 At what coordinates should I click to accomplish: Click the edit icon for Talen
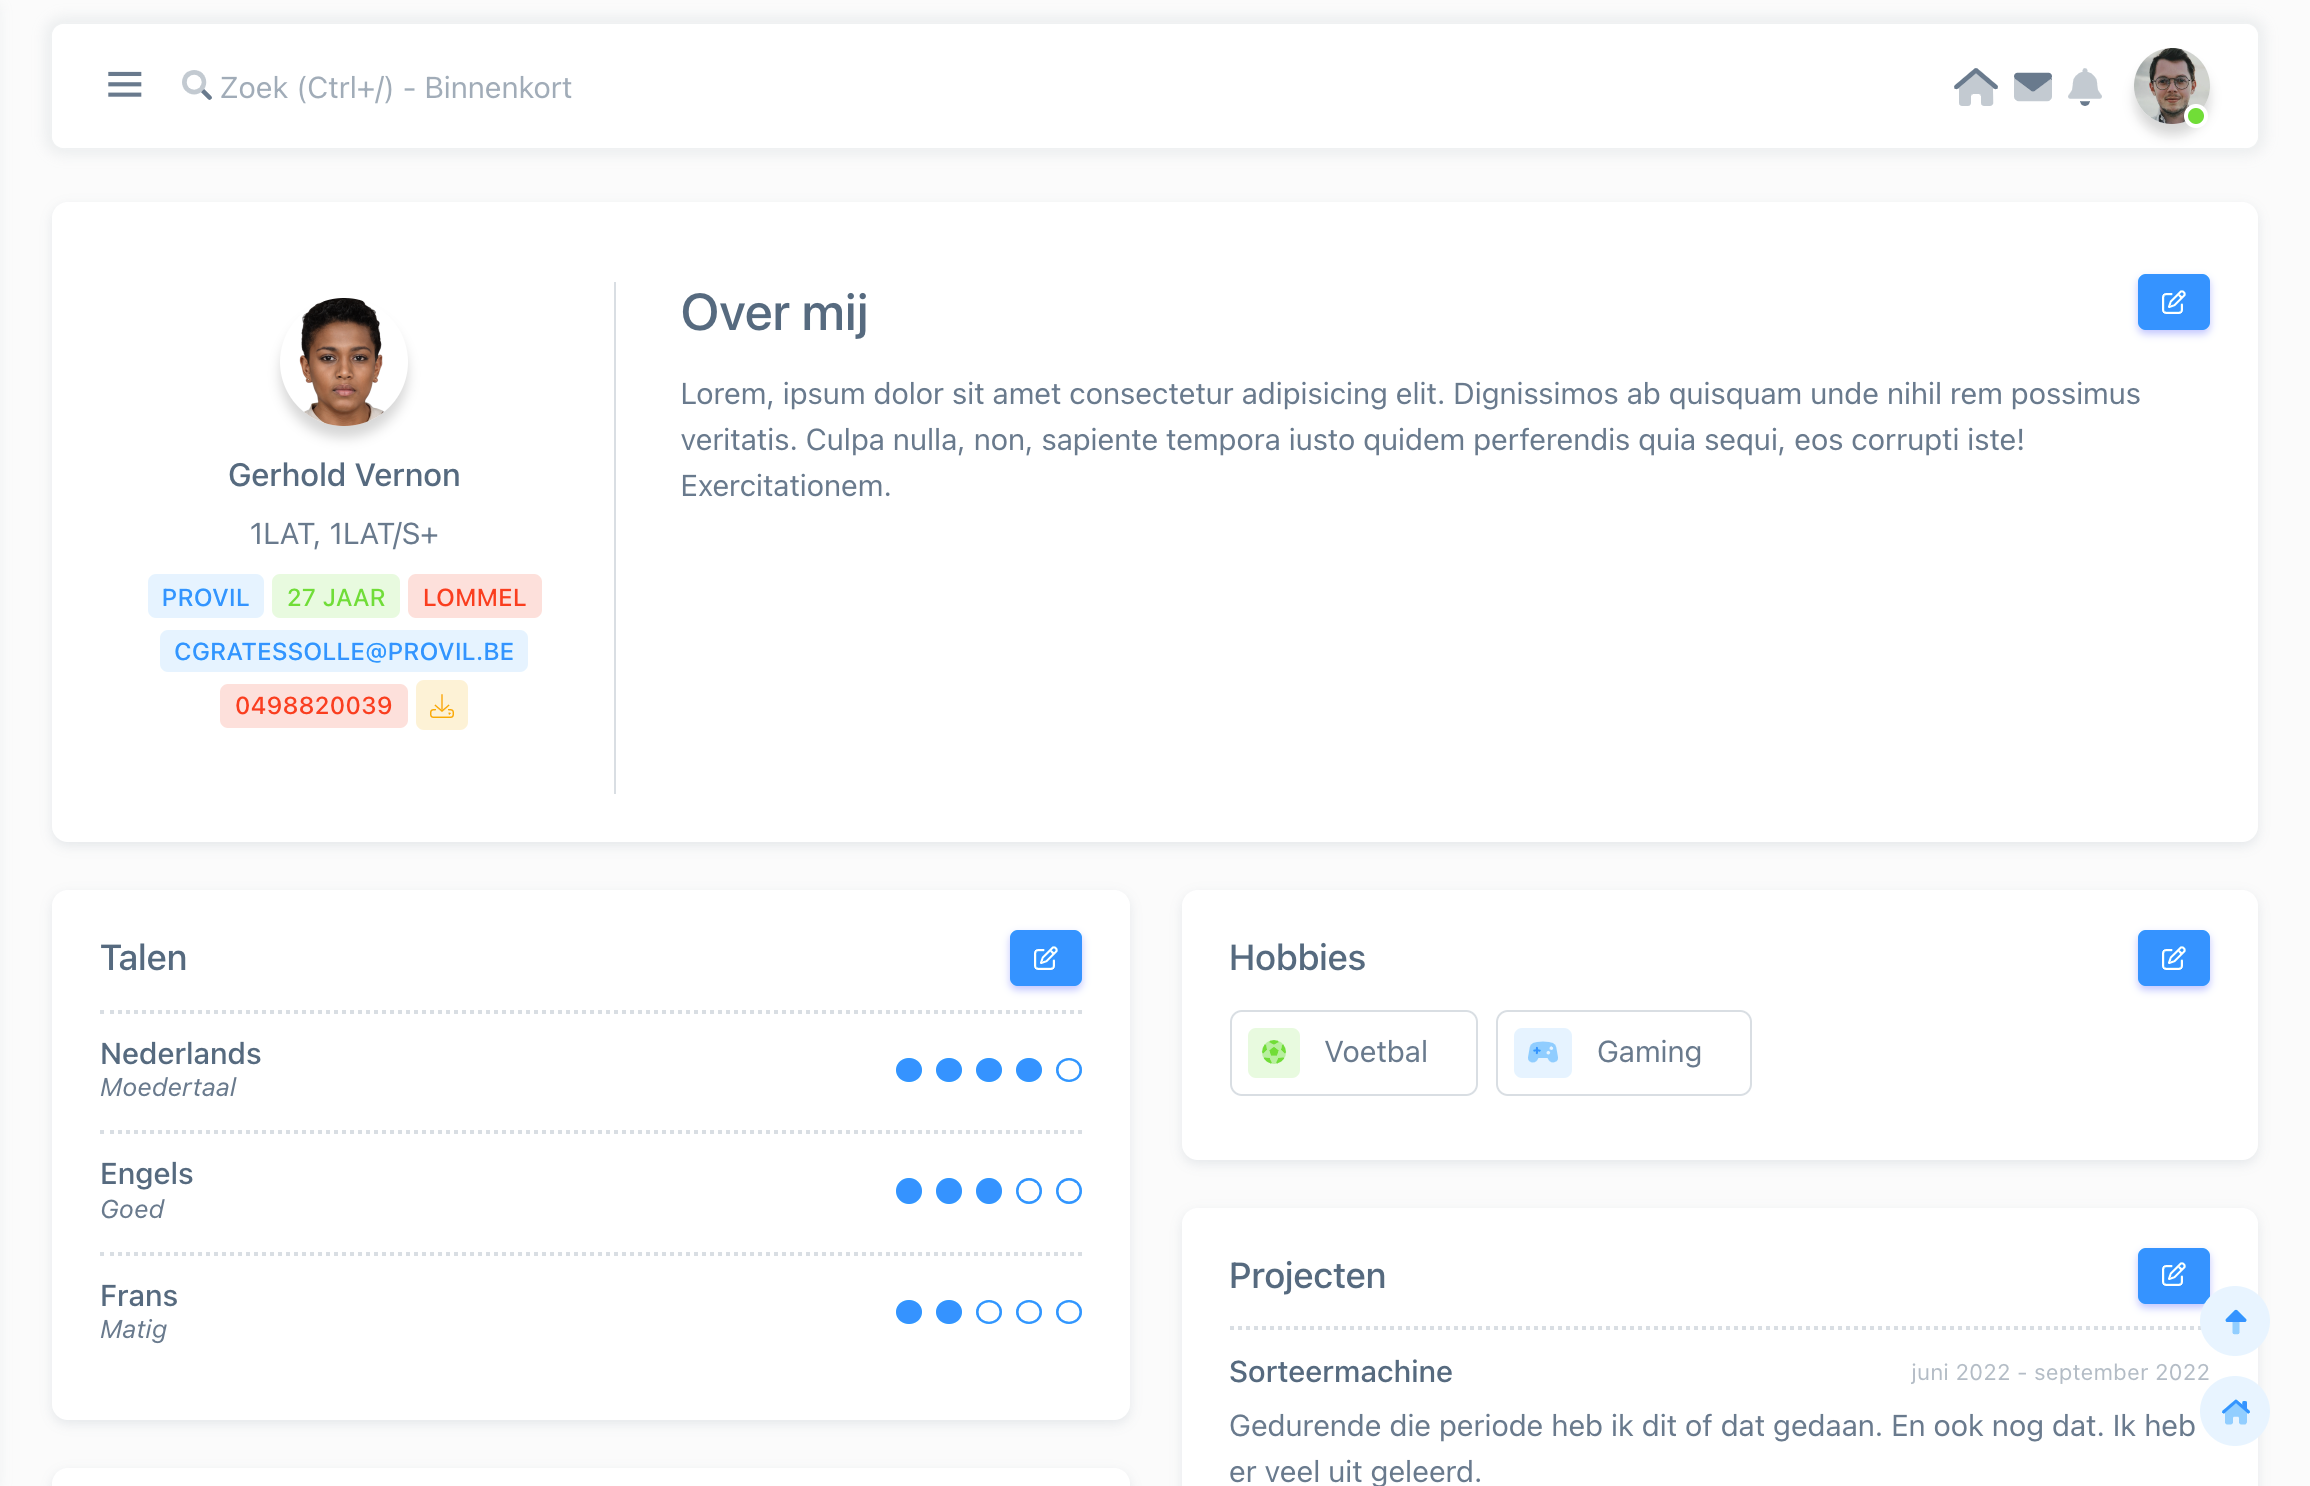point(1045,958)
